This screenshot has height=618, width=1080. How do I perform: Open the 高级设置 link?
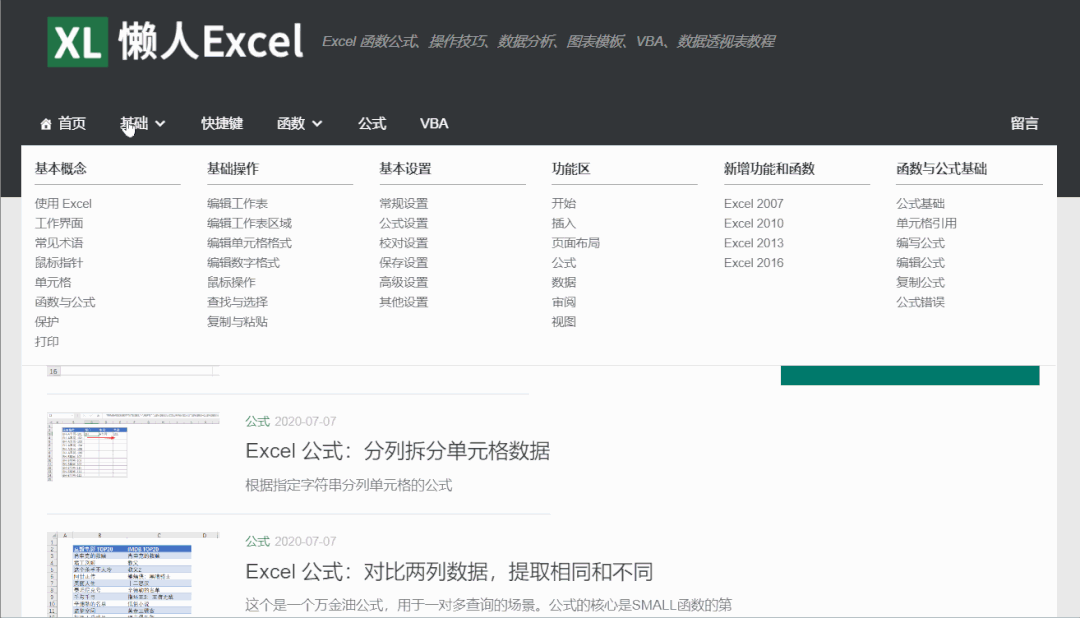(404, 282)
